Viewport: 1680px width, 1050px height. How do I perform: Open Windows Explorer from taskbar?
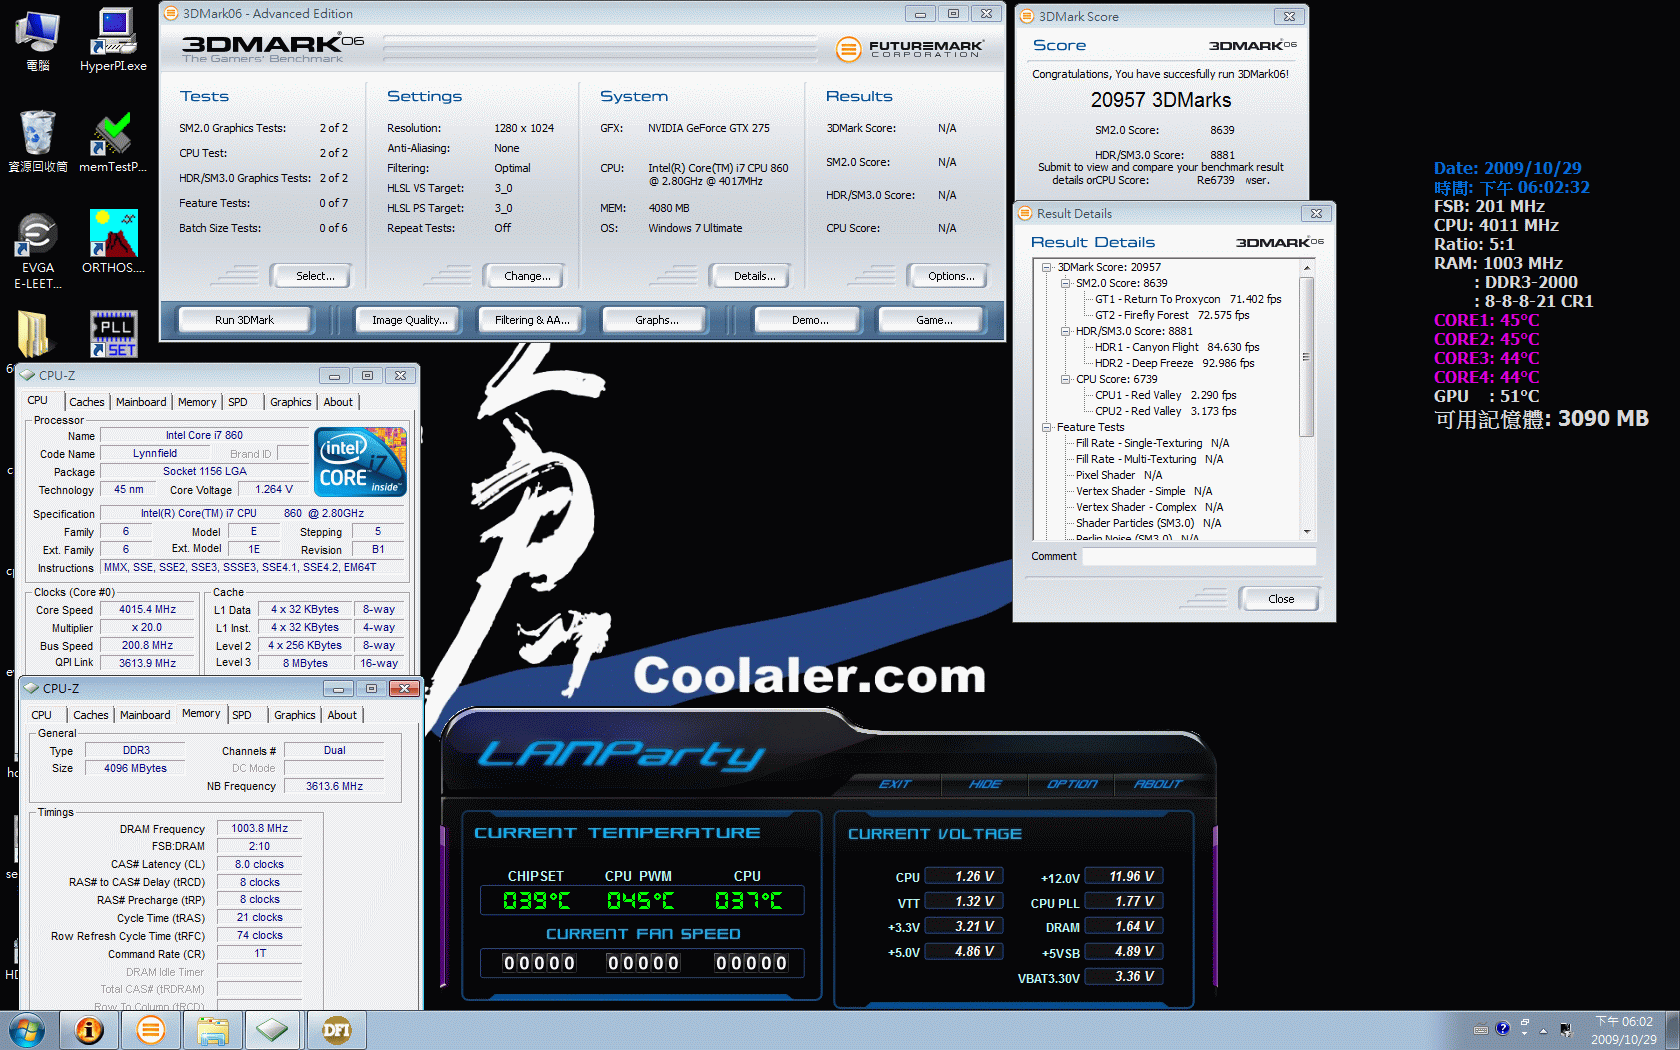point(213,1030)
